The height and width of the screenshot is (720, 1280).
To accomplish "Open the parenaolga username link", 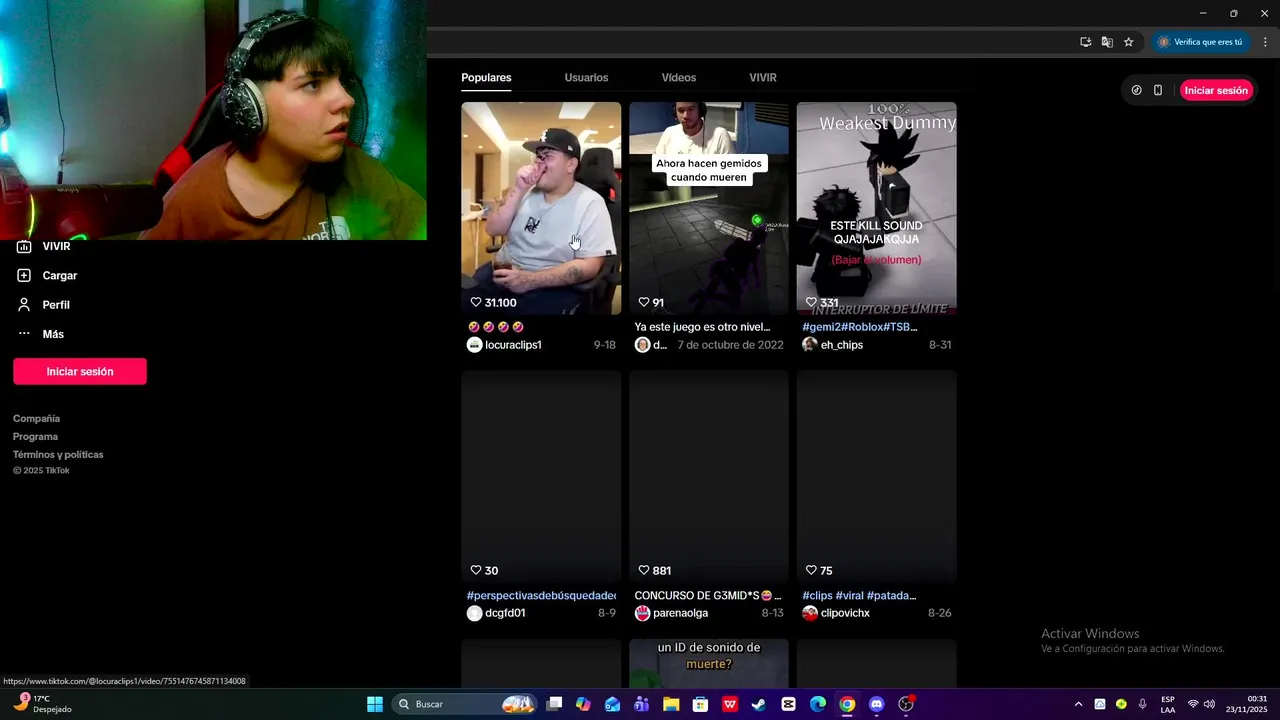I will (x=680, y=613).
